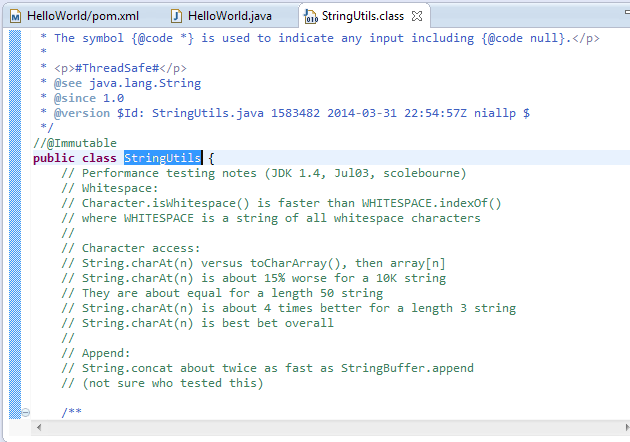
Task: Click the 'The symbol {@code *}' Javadoc line
Action: pos(320,38)
